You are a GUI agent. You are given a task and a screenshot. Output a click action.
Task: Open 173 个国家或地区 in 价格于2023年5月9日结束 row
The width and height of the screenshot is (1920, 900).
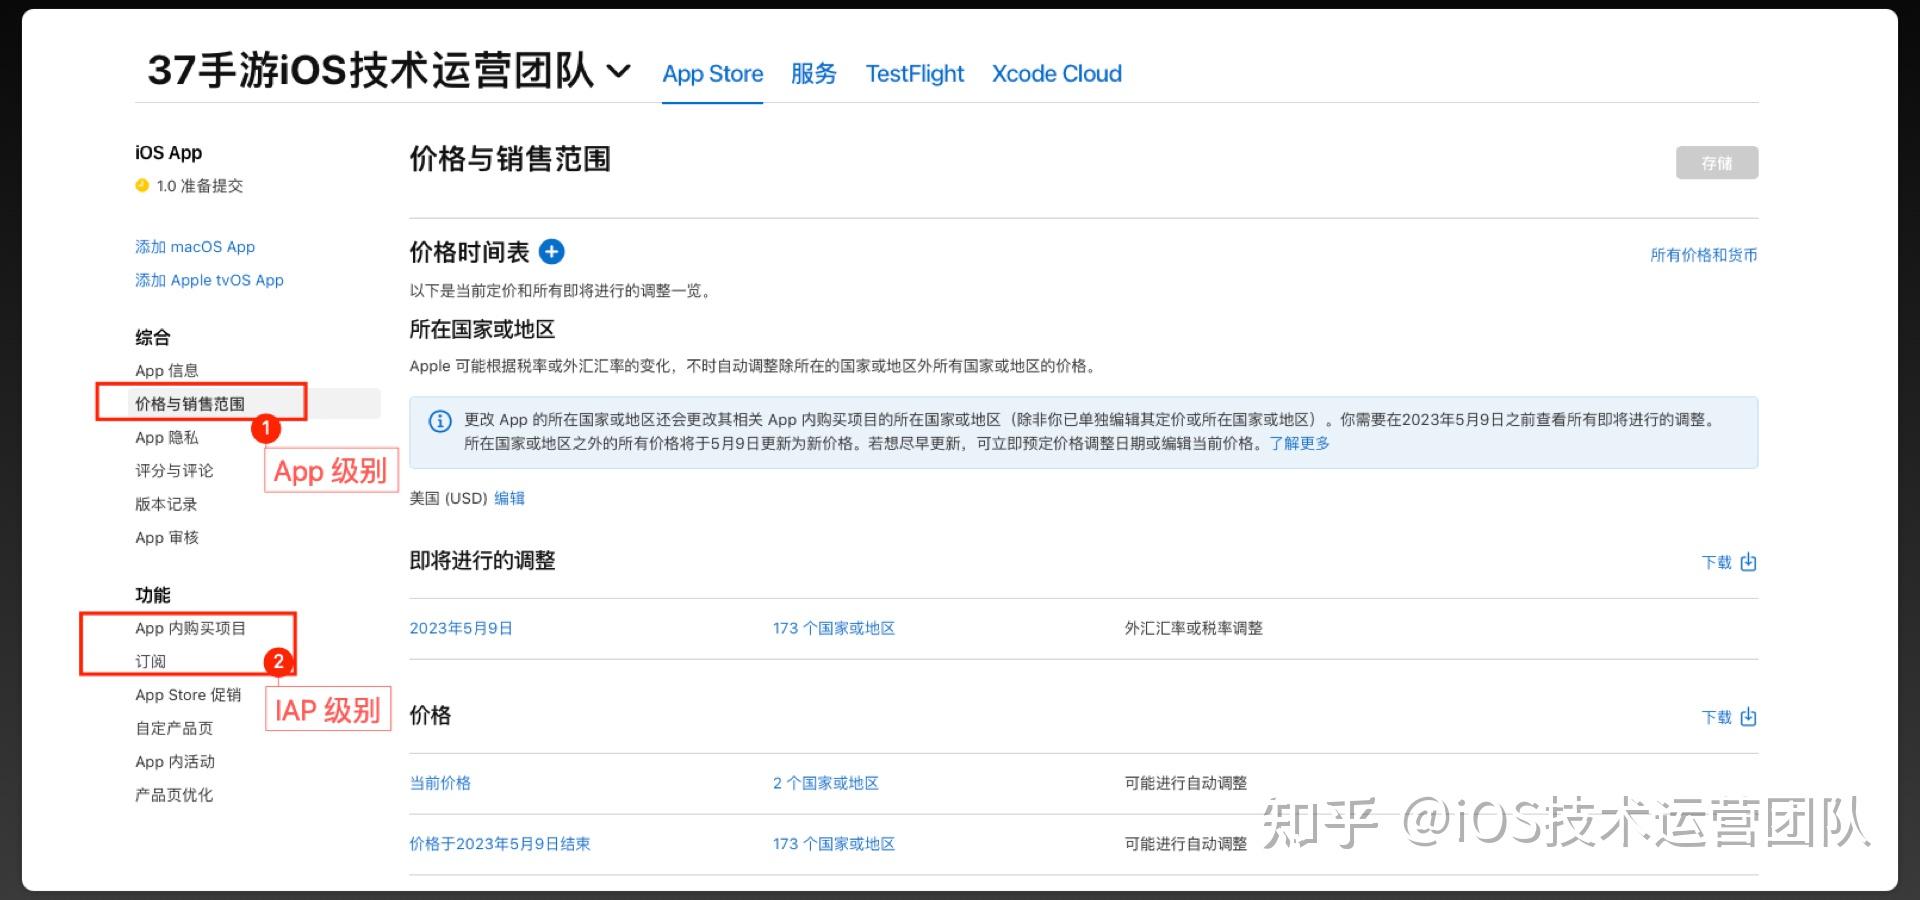click(833, 844)
